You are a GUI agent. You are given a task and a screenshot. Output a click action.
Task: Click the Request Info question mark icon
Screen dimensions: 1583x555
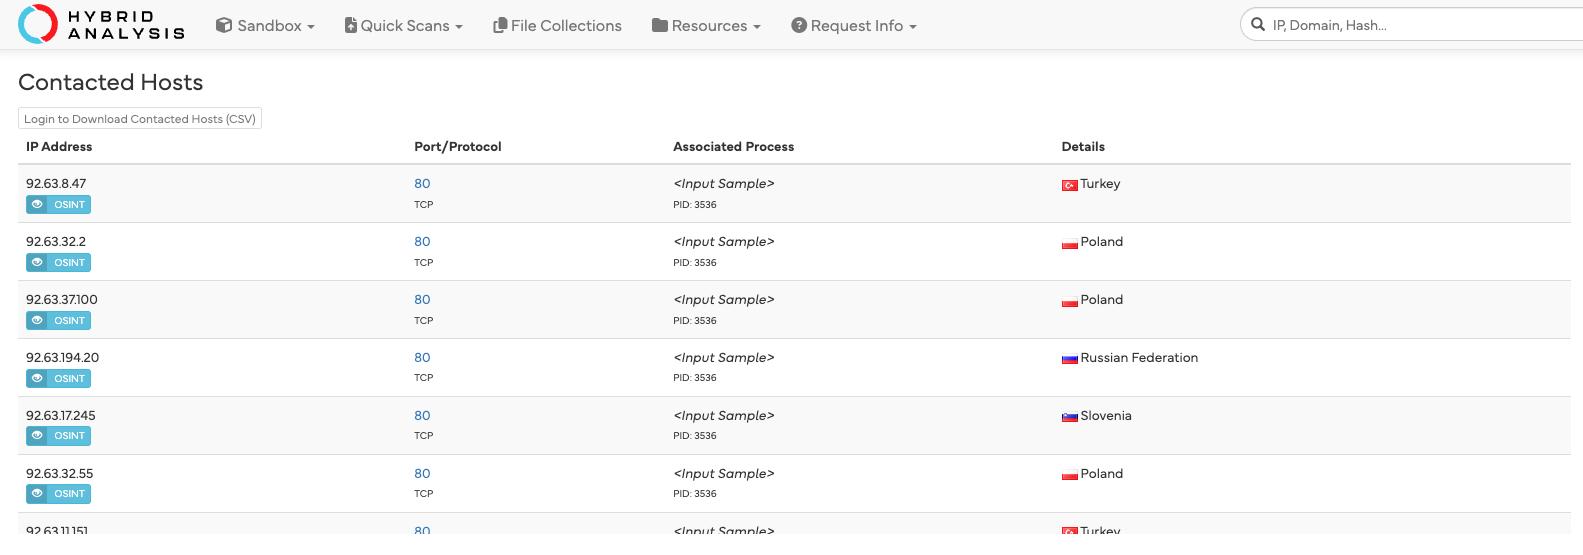[799, 25]
